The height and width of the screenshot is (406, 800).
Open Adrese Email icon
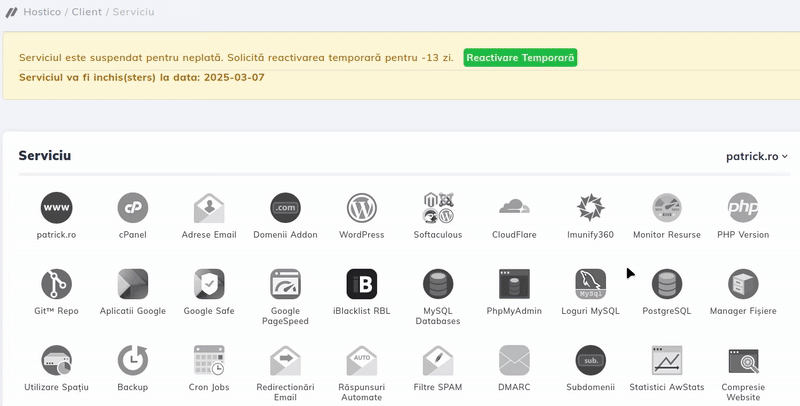(209, 208)
